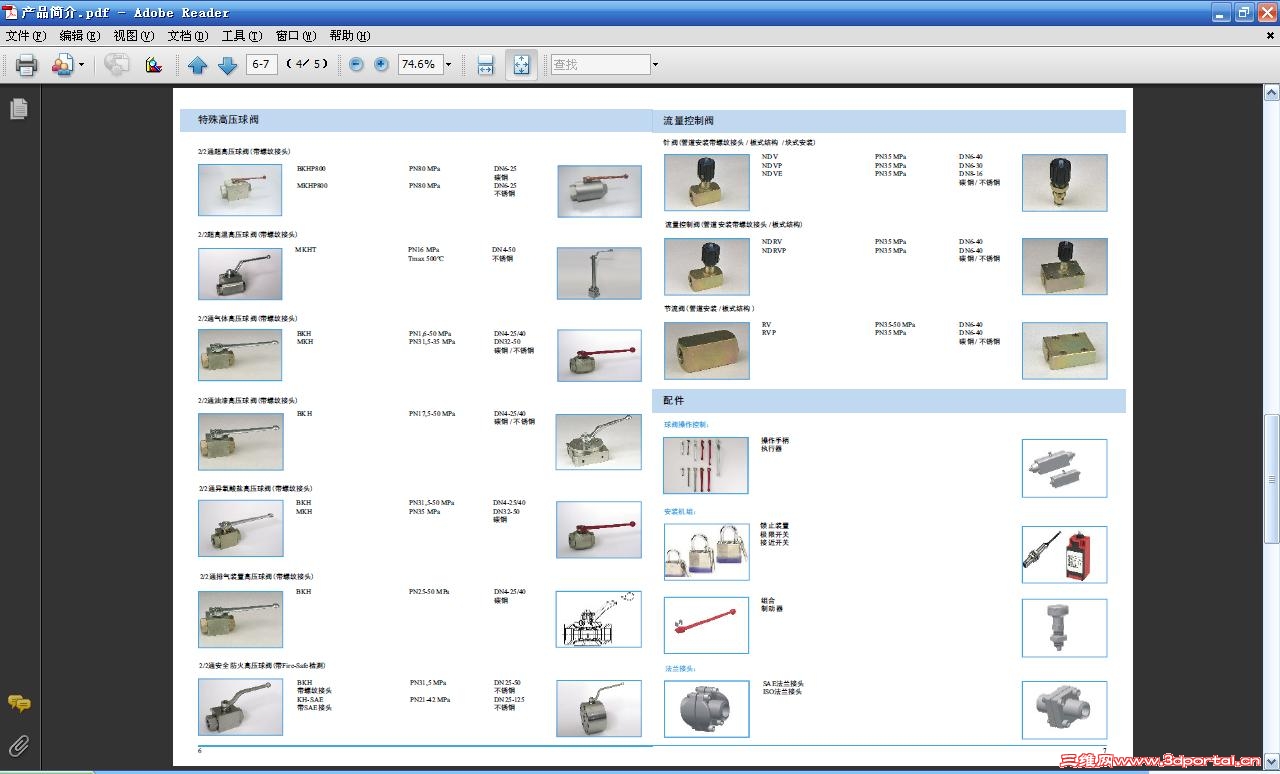Screen dimensions: 1280x774
Task: Click the MKHP800 model text
Action: (x=312, y=185)
